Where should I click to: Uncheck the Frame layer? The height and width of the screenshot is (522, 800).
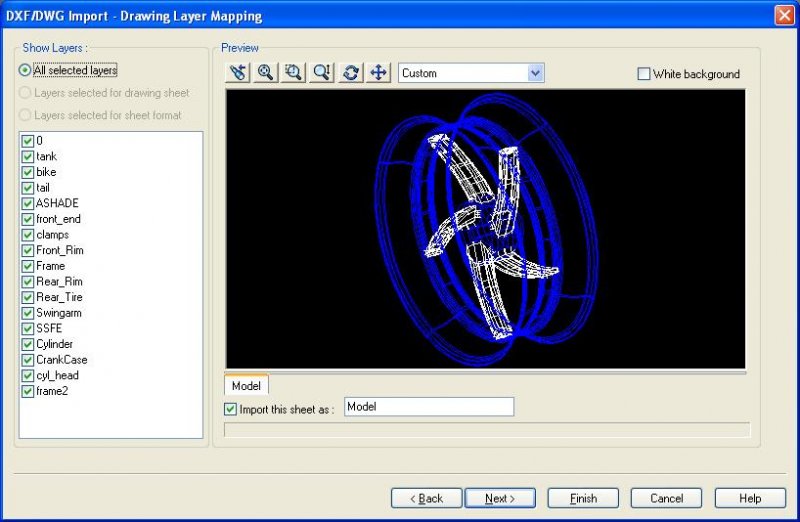click(28, 266)
